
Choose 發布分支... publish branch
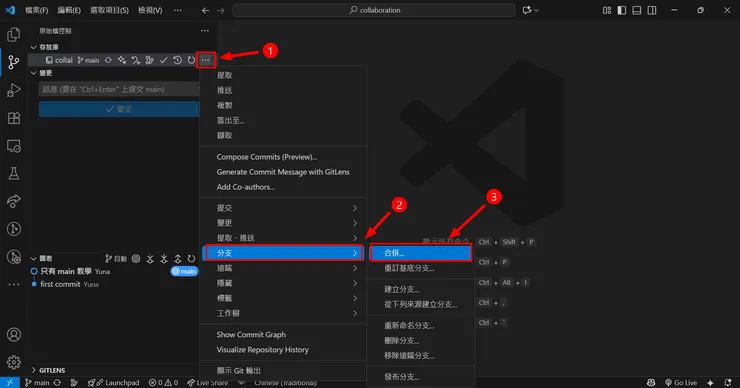(x=420, y=377)
